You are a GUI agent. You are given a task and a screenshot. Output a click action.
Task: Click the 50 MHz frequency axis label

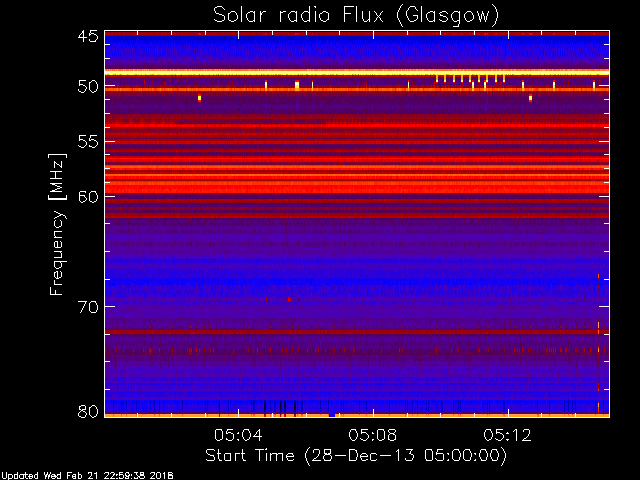coord(88,87)
